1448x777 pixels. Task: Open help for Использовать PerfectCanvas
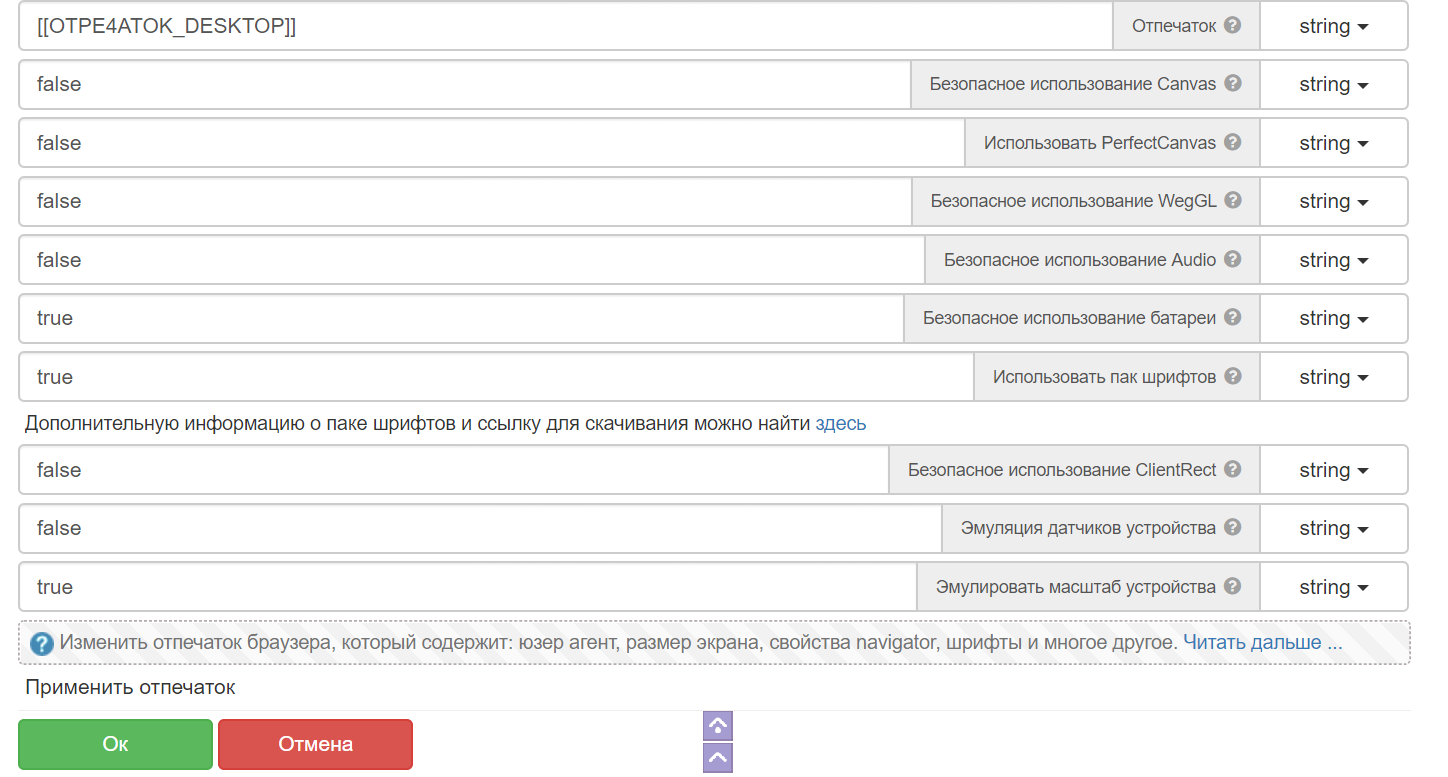pyautogui.click(x=1232, y=142)
